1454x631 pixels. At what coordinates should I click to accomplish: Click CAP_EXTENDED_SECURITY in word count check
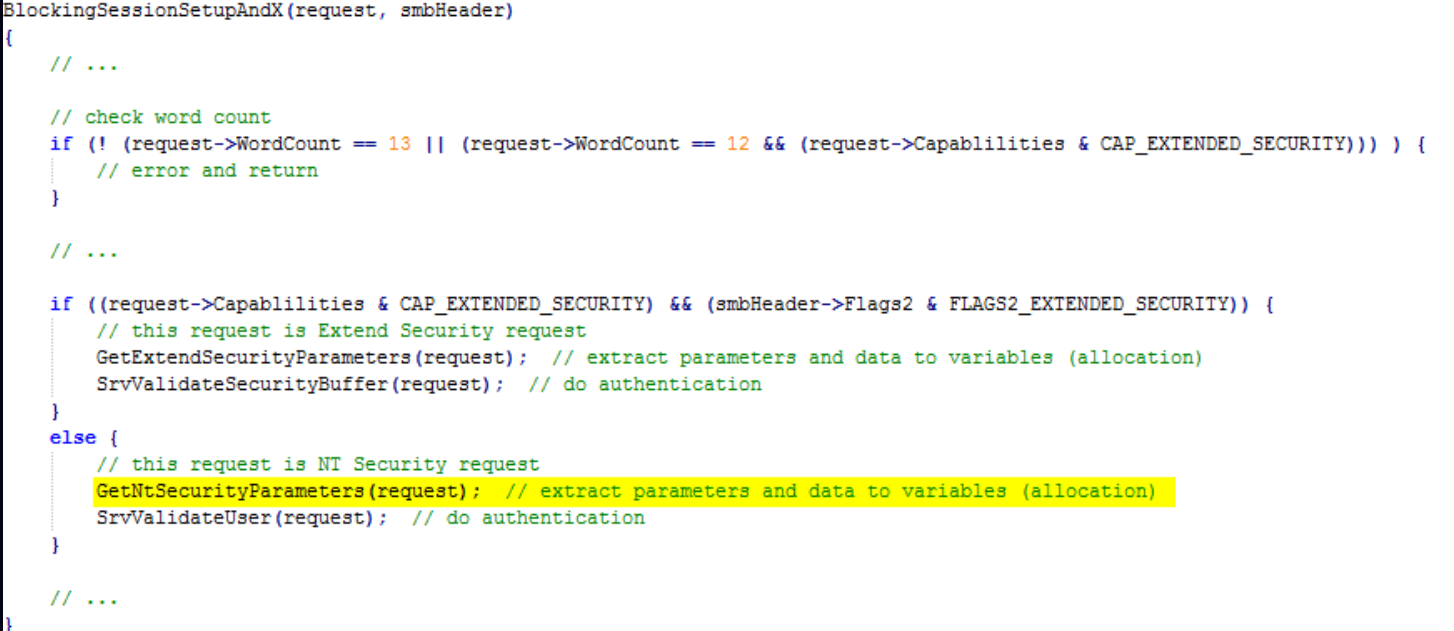pos(1223,143)
